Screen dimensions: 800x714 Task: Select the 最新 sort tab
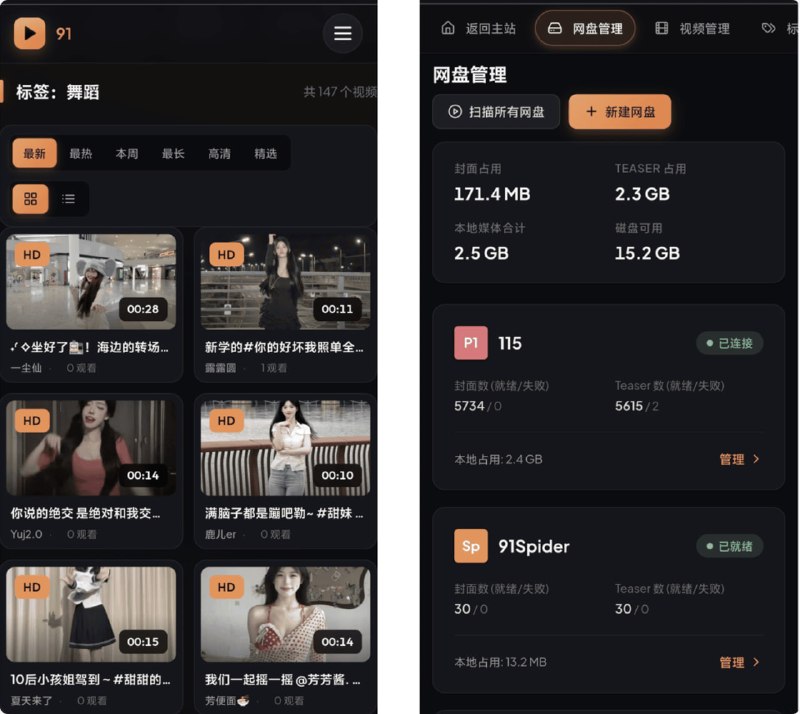pos(35,153)
